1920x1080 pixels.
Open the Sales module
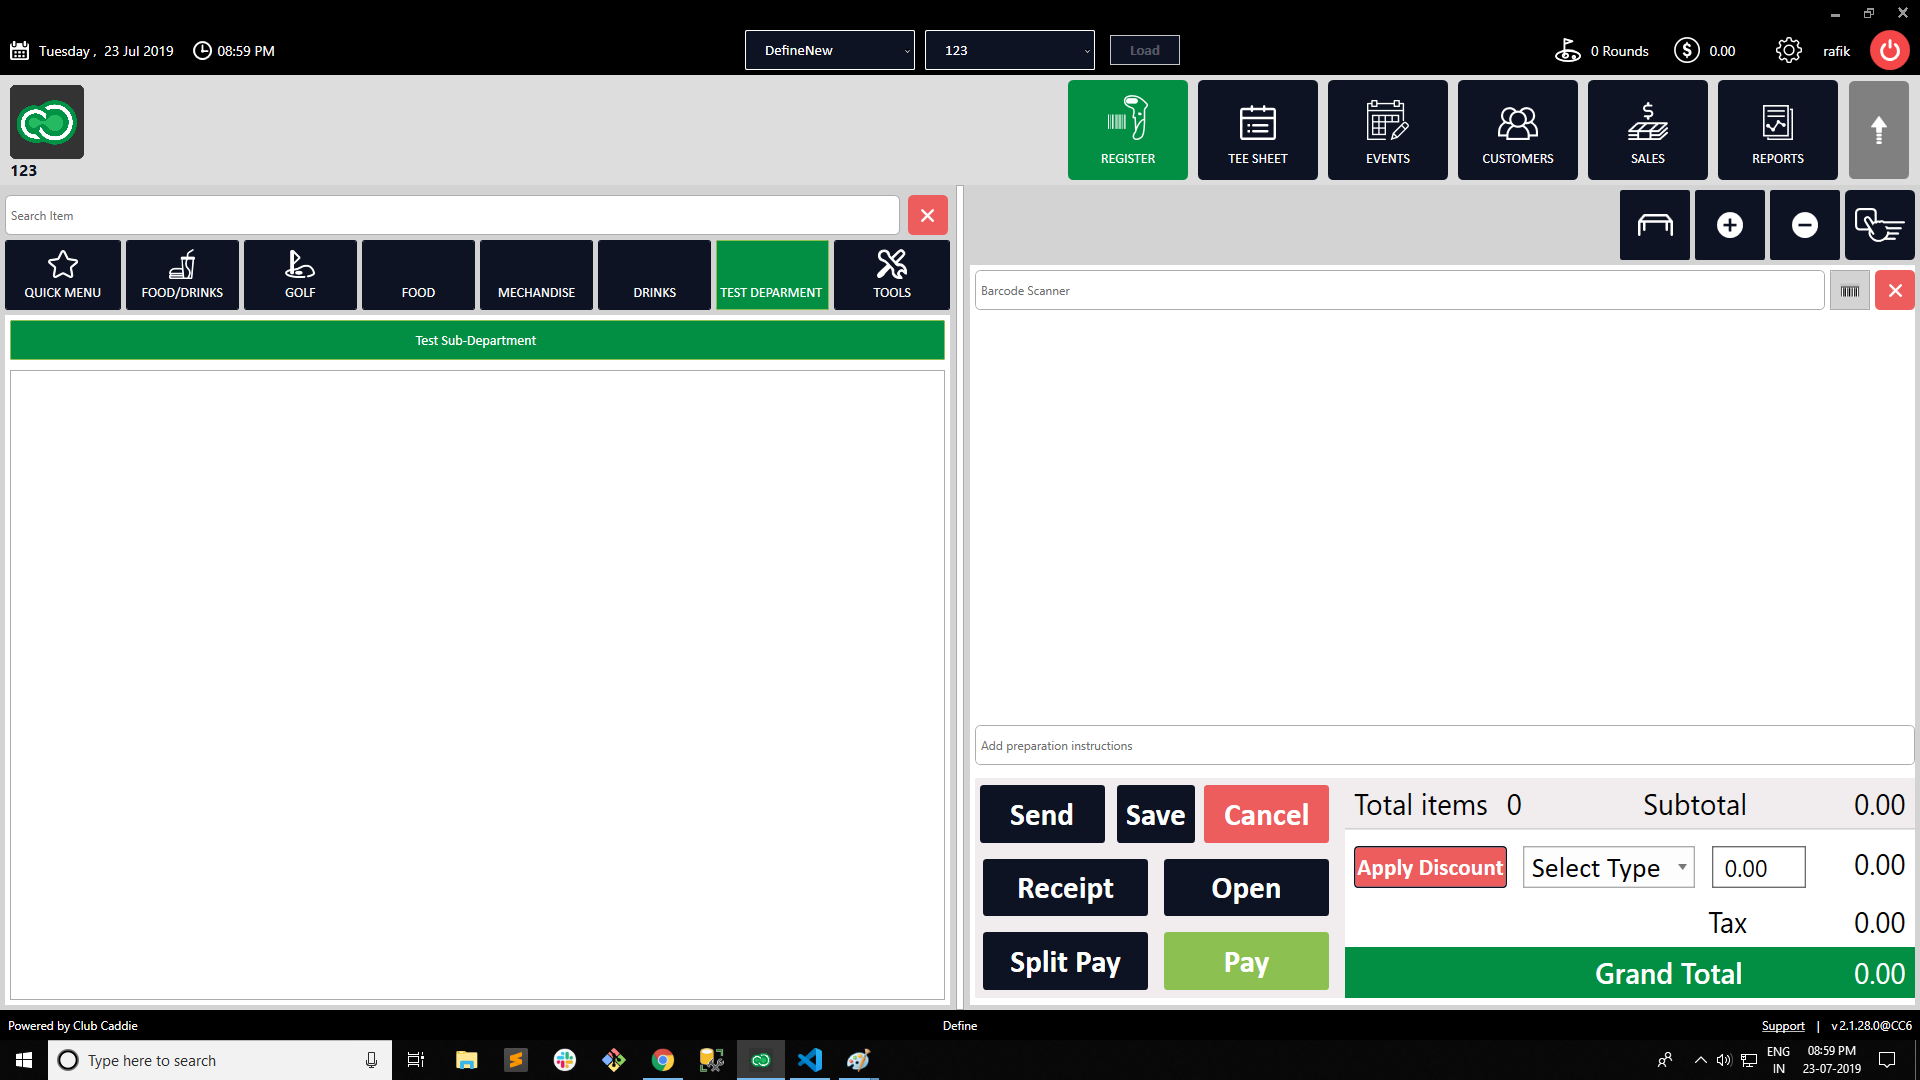coord(1647,130)
